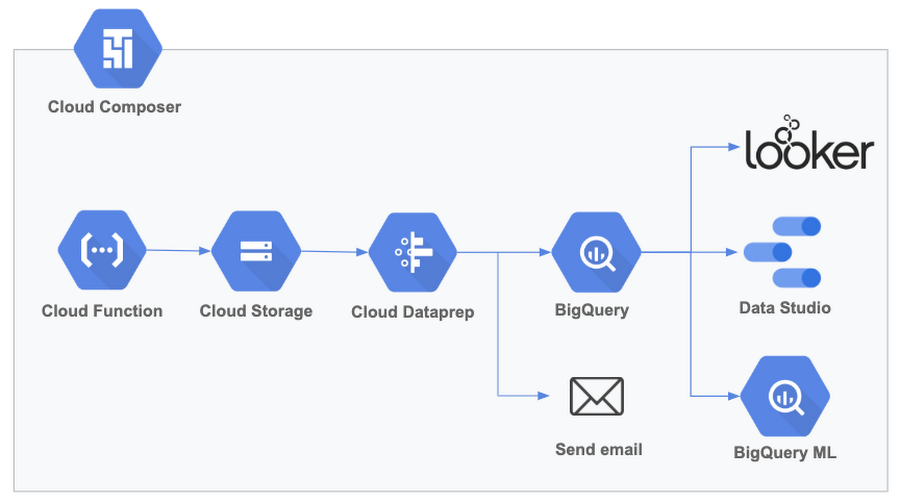The height and width of the screenshot is (502, 900).
Task: Click the BigQuery hexagon icon
Action: click(x=596, y=252)
